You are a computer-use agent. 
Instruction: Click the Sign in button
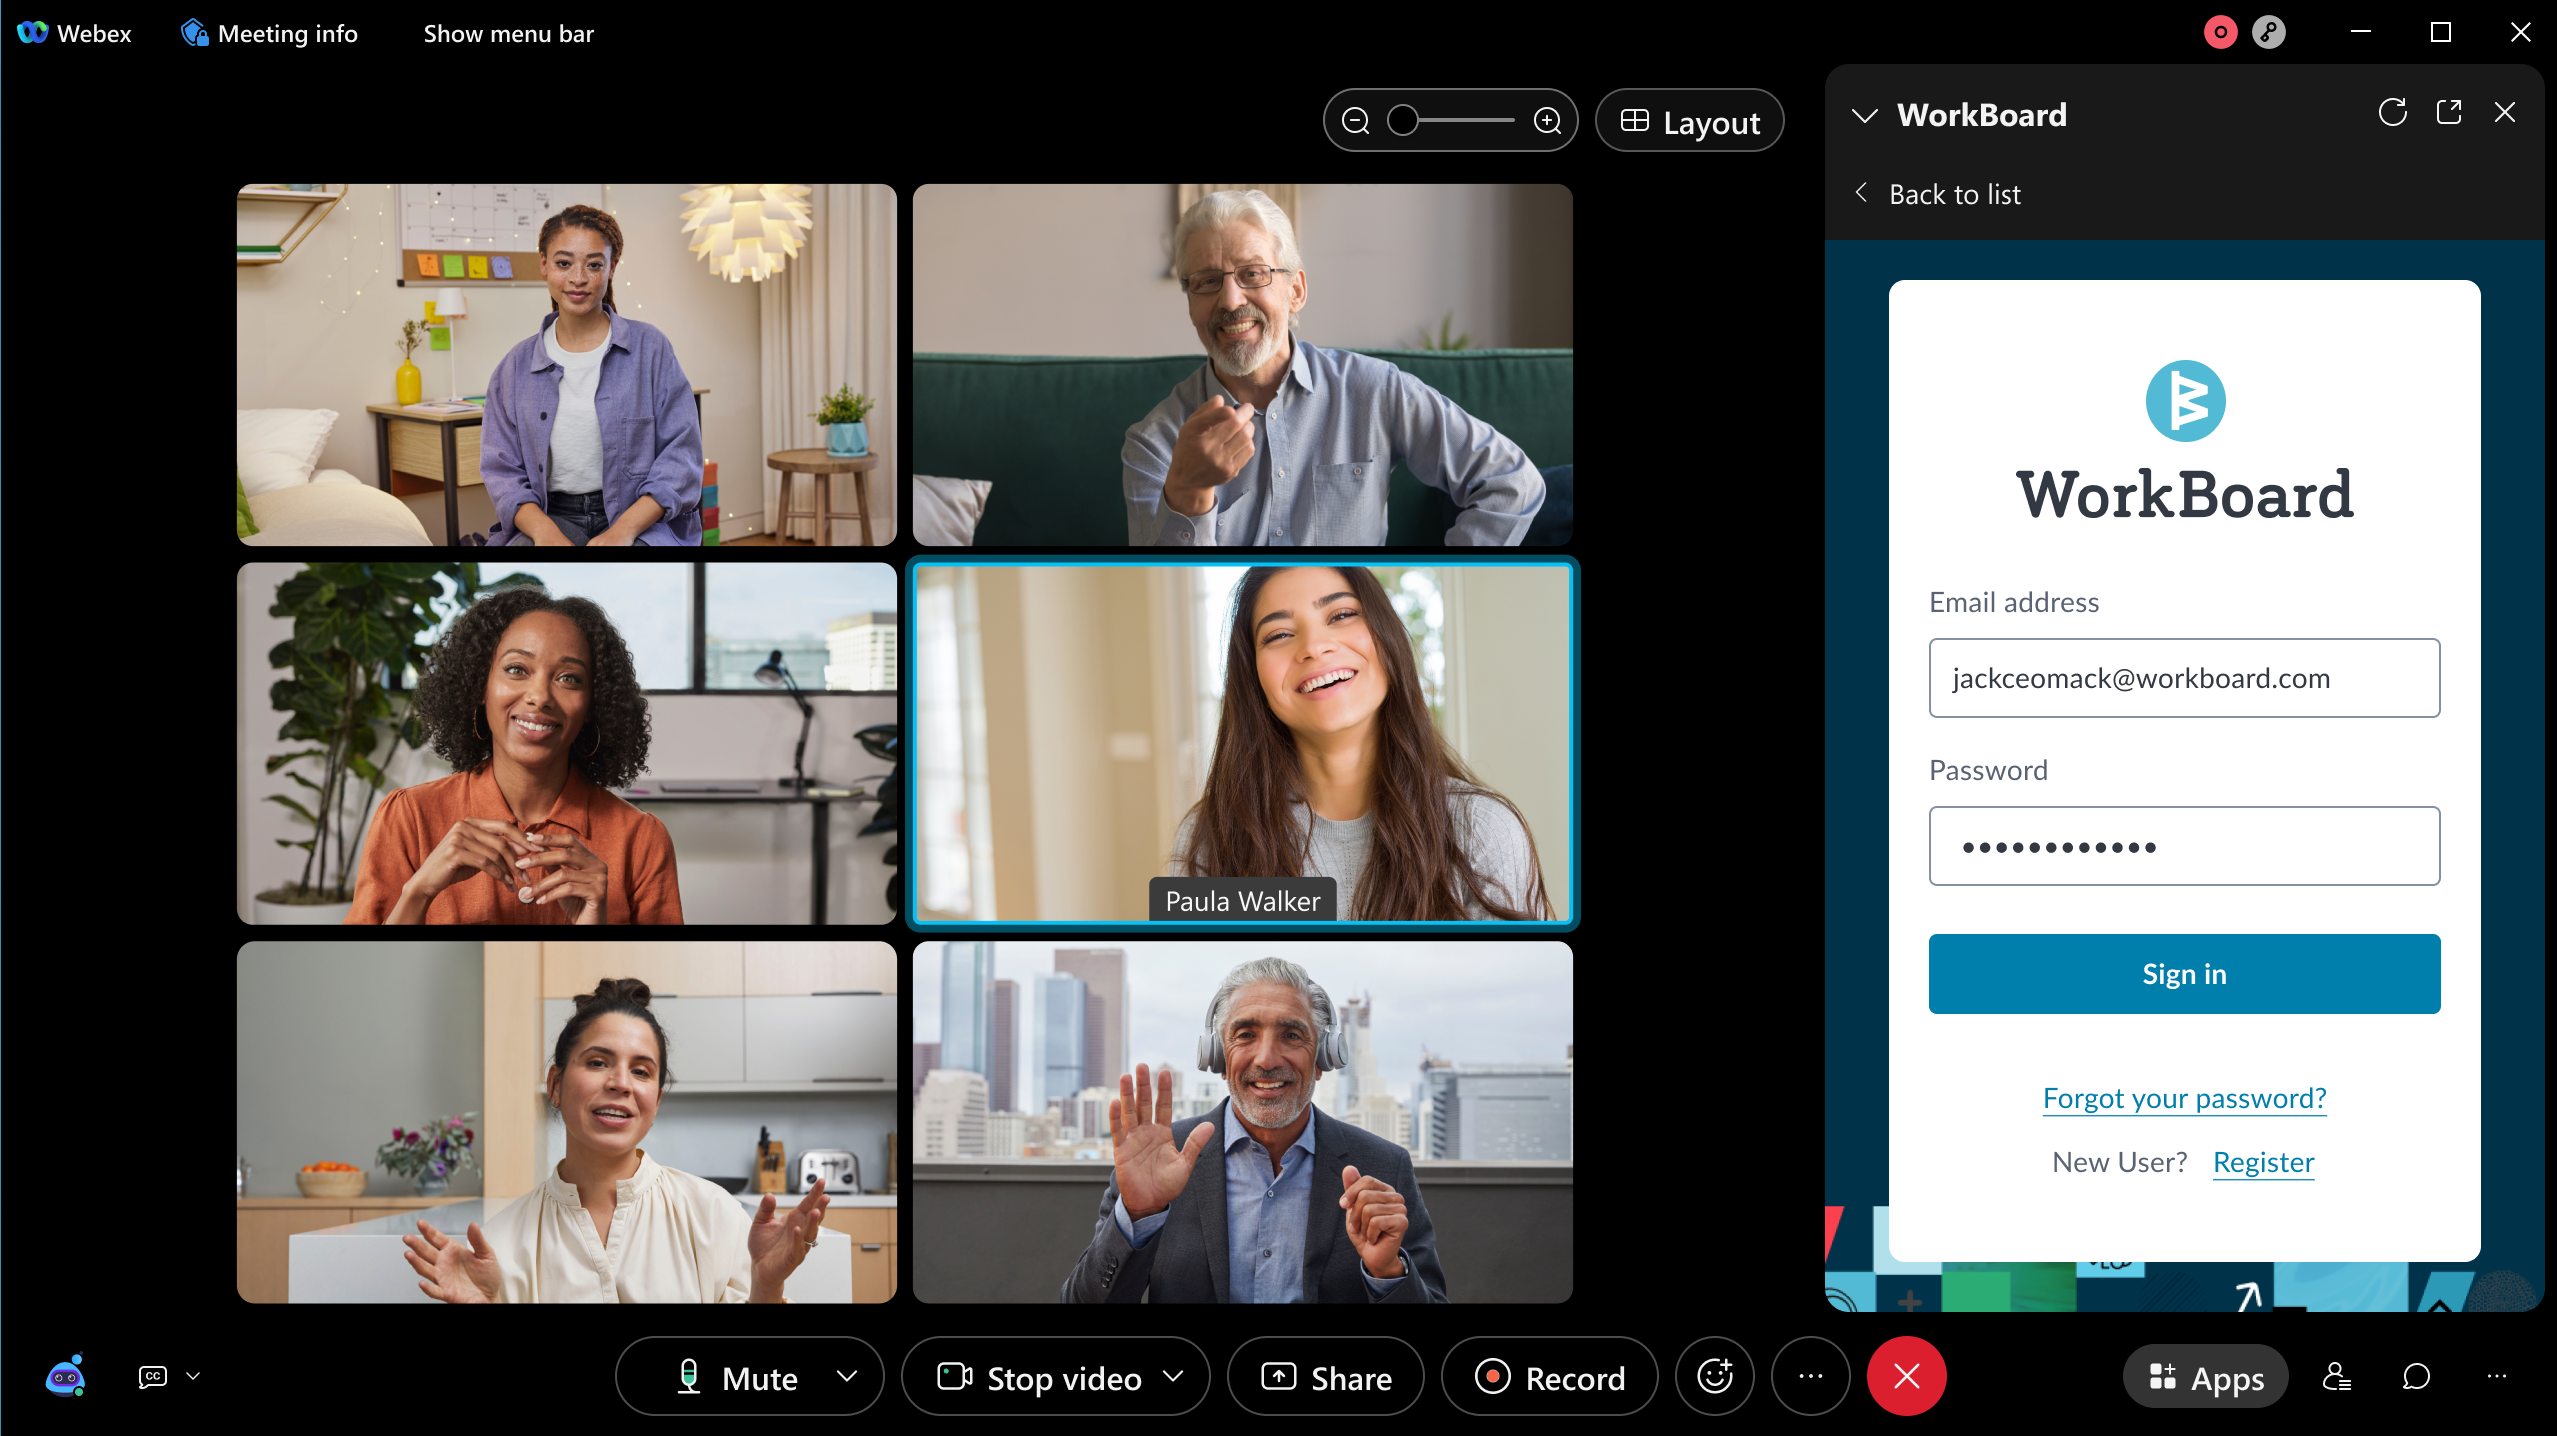tap(2184, 973)
